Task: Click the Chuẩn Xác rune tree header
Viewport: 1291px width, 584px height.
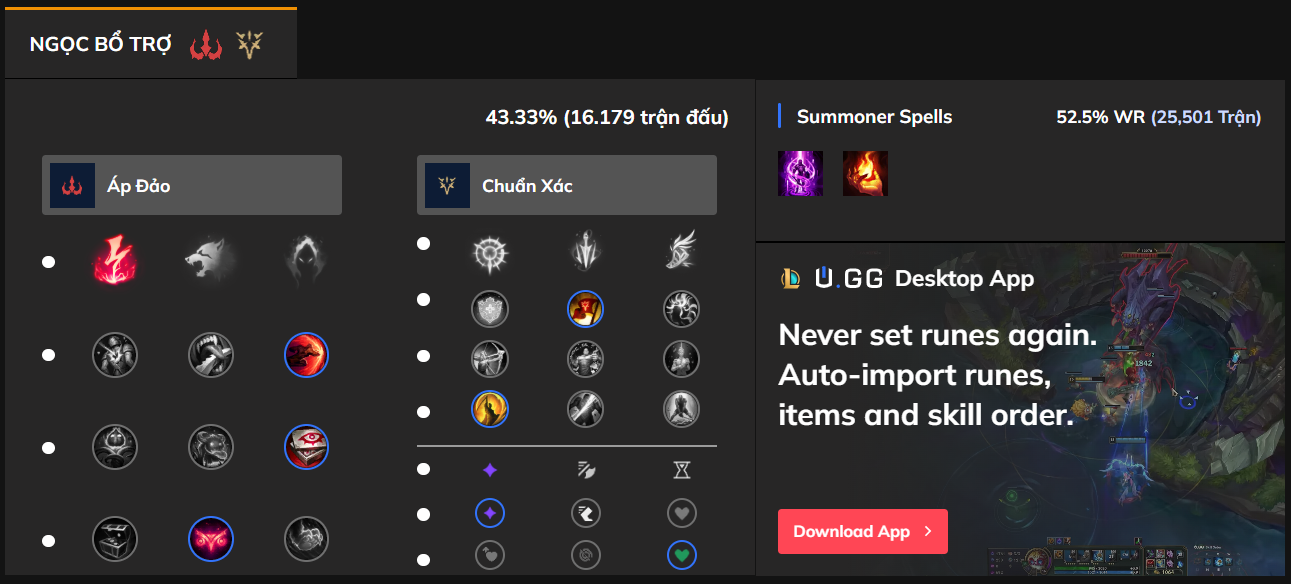Action: click(x=567, y=185)
